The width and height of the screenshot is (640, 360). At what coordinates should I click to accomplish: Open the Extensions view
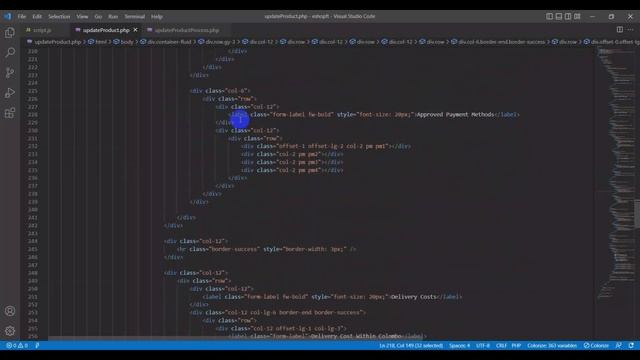pyautogui.click(x=10, y=113)
